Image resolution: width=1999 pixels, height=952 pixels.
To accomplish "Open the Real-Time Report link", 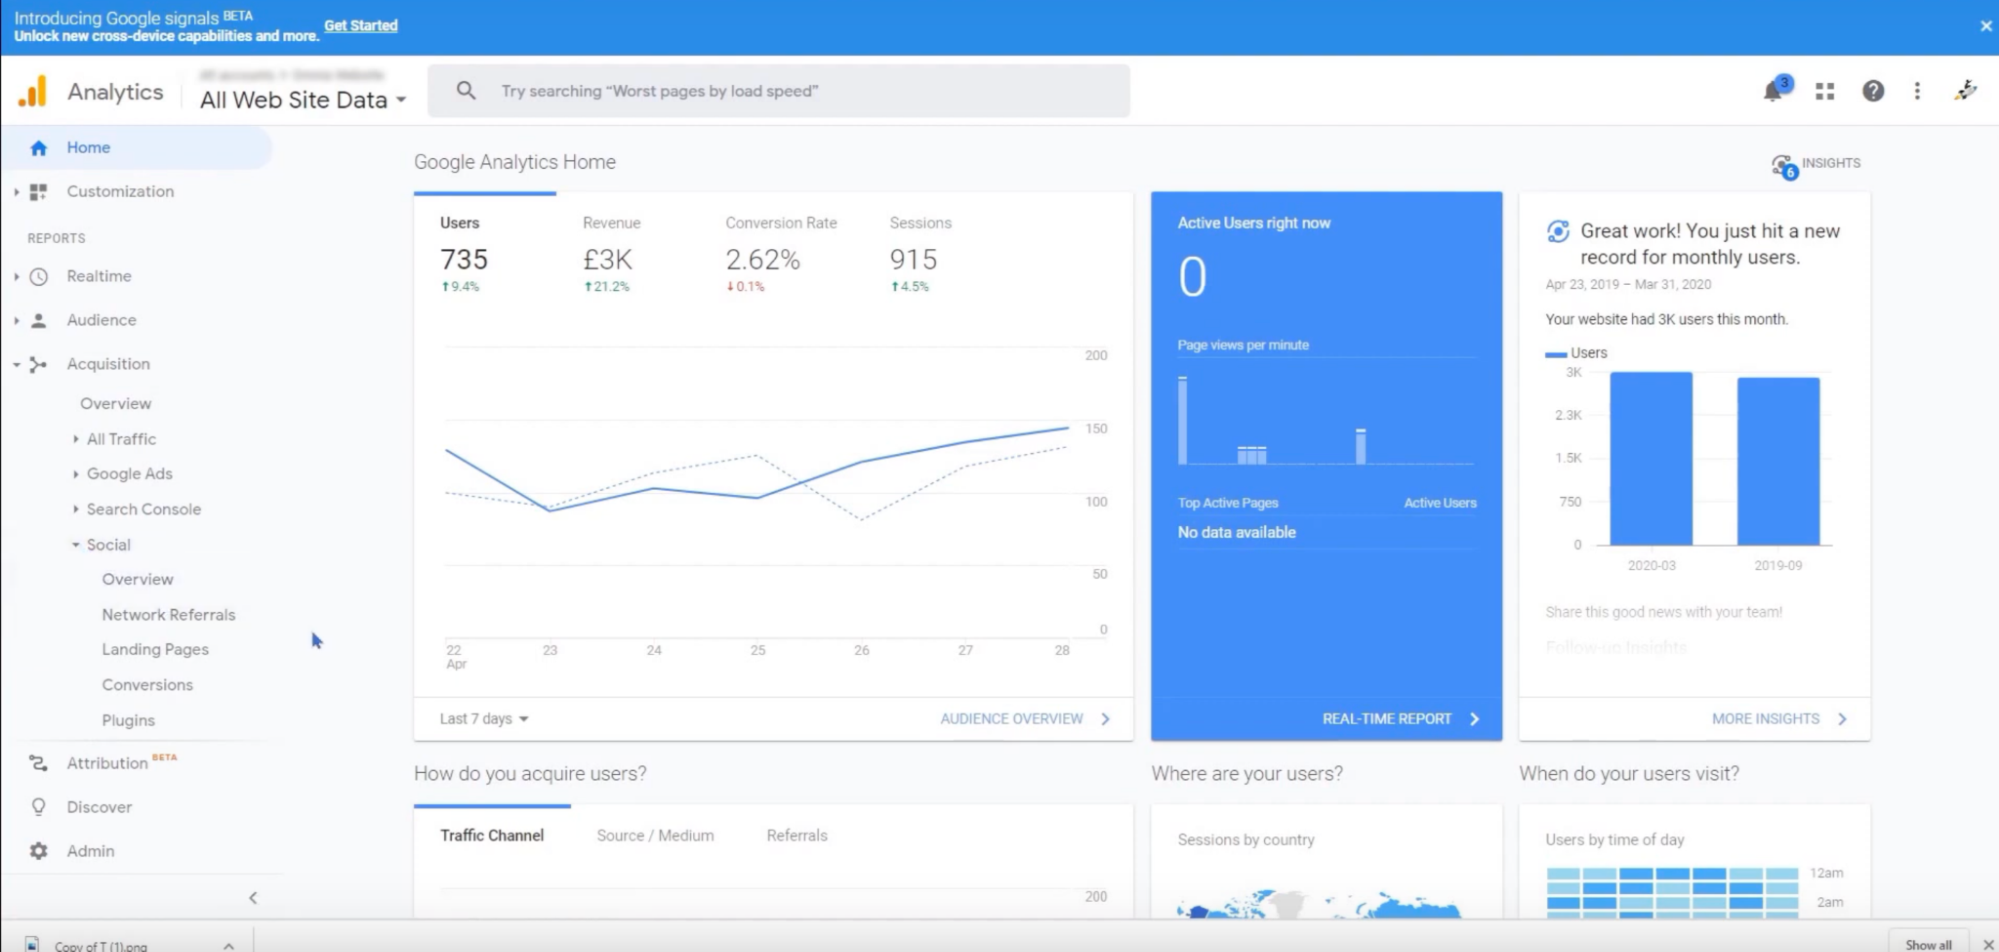I will point(1386,719).
